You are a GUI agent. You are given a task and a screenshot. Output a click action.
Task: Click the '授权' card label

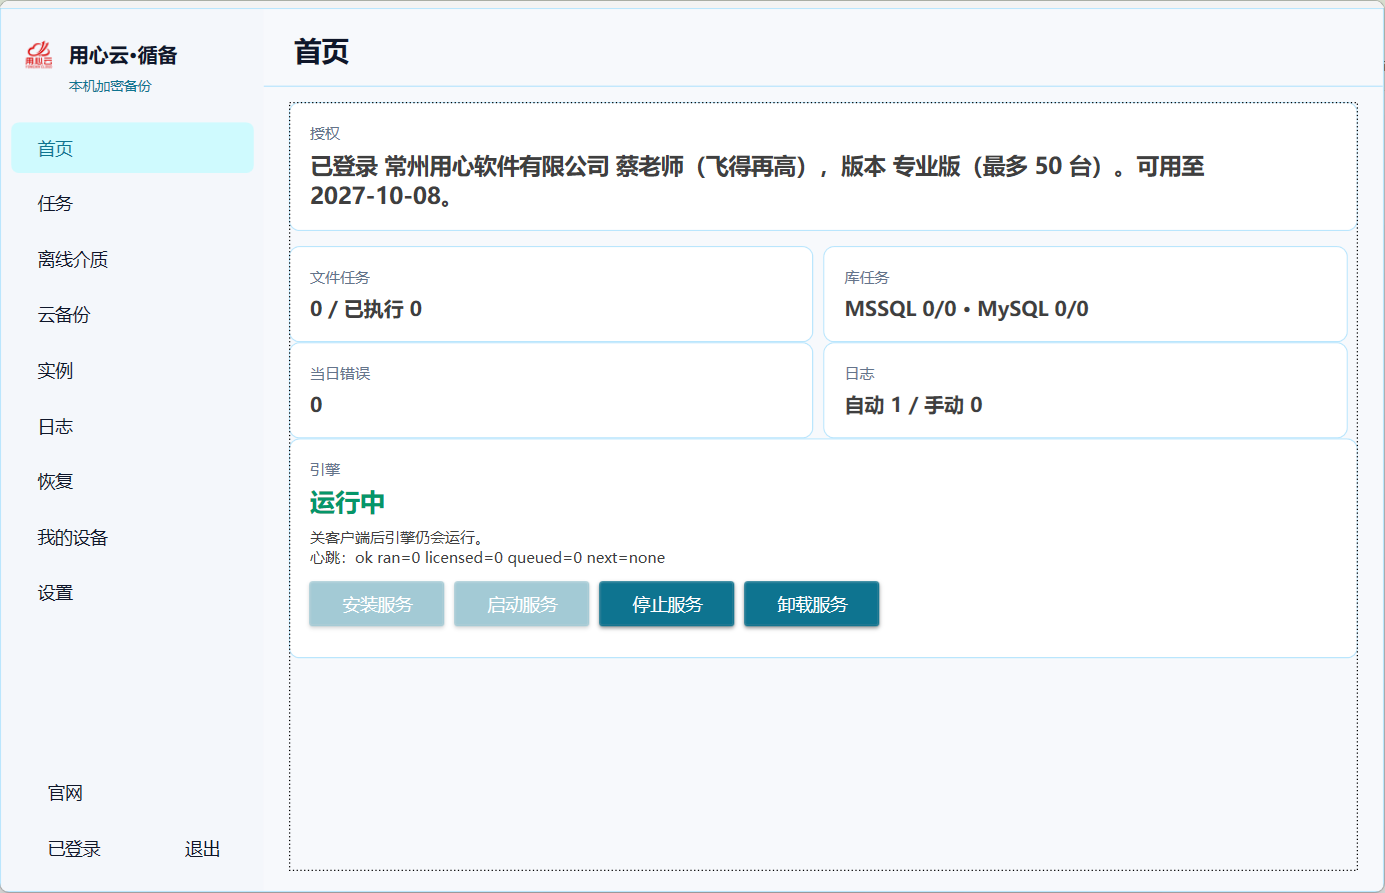click(x=325, y=133)
